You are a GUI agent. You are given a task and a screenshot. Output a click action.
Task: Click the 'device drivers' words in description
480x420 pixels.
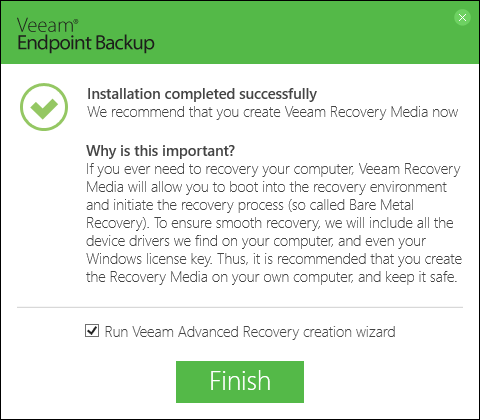click(x=128, y=241)
